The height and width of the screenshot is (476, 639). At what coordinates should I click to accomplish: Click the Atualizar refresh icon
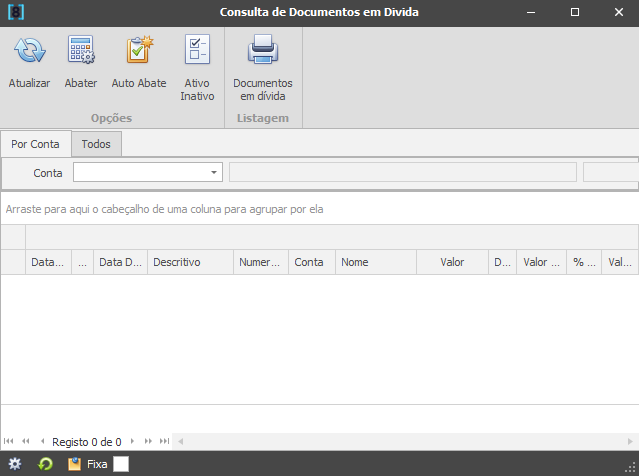coord(29,51)
